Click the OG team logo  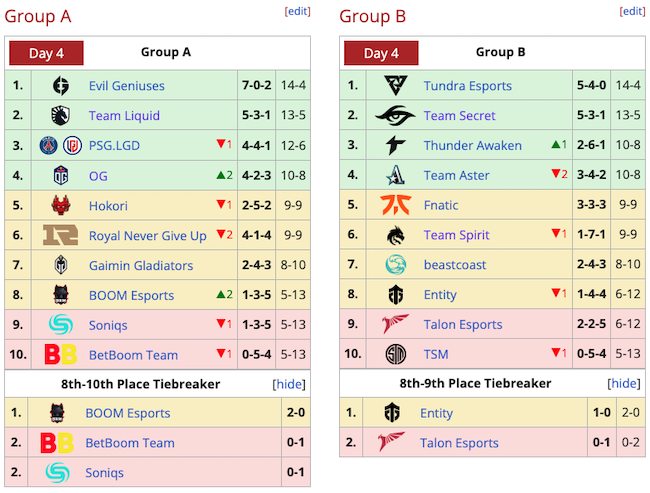[x=61, y=175]
